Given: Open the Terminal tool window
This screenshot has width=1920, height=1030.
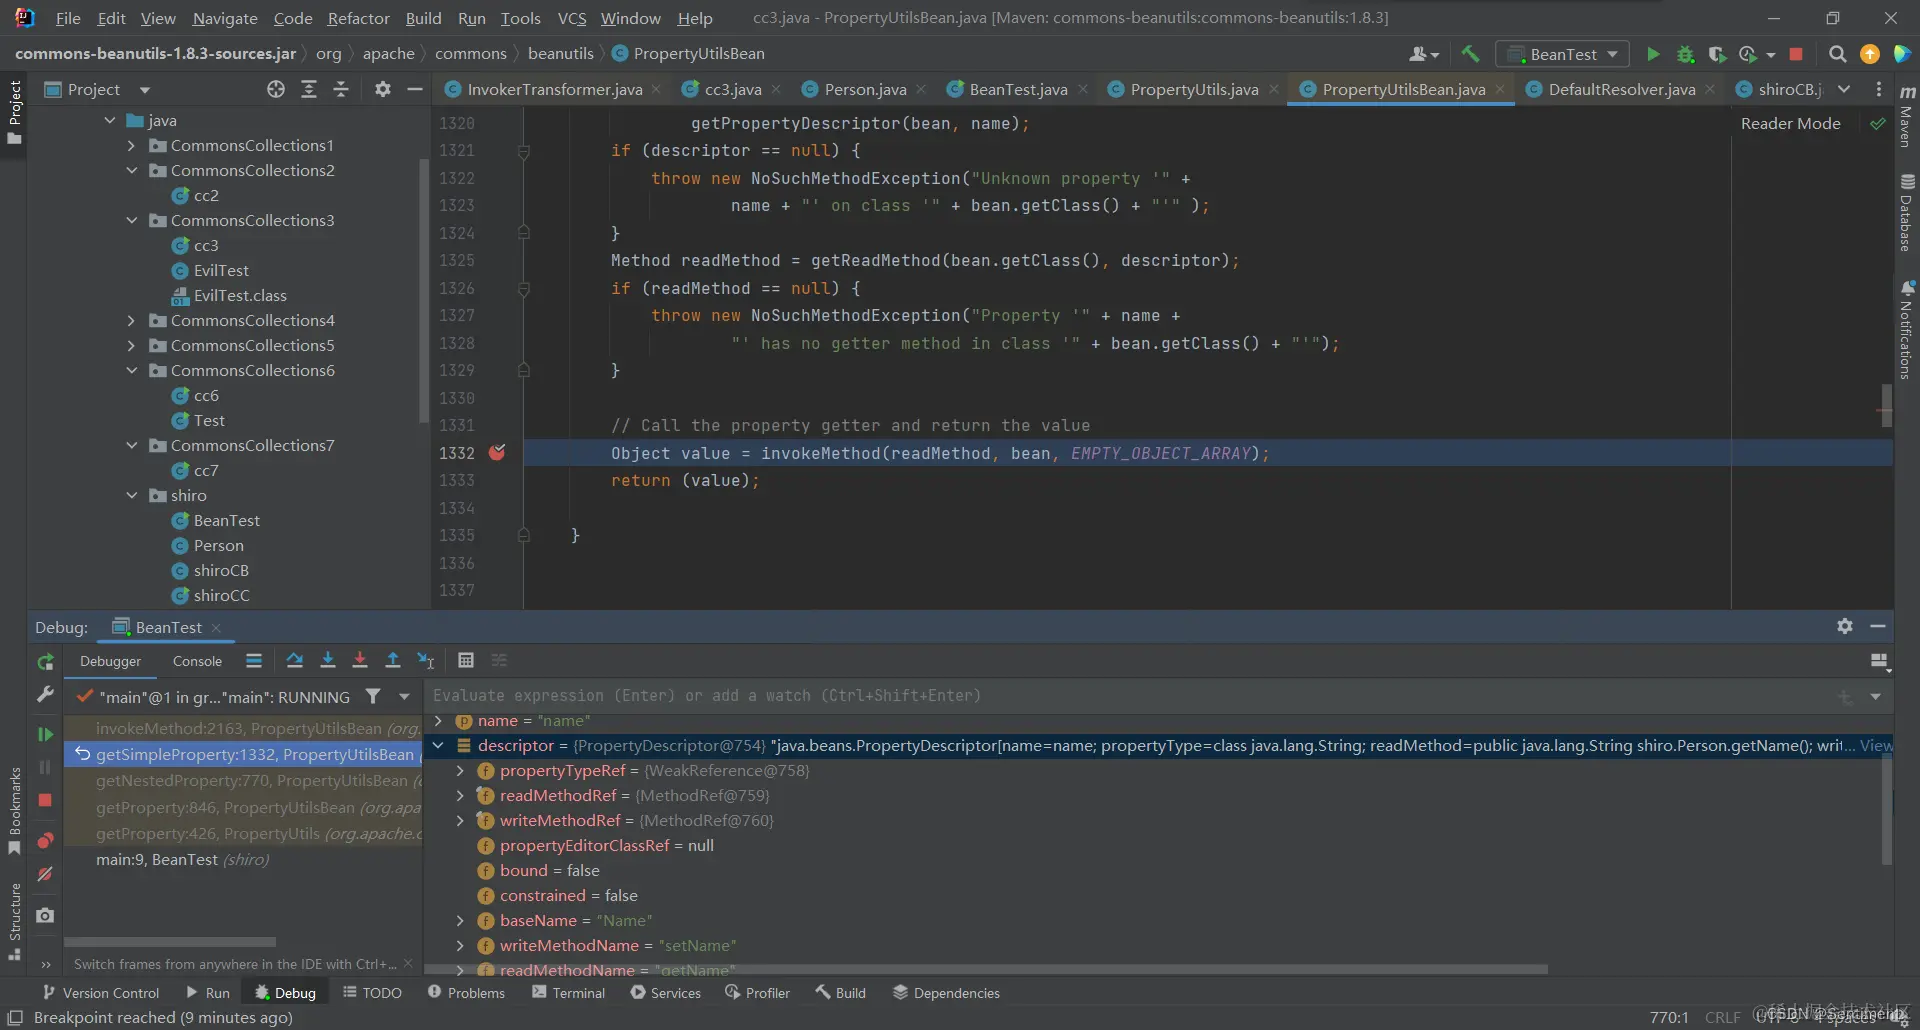Looking at the screenshot, I should pos(568,993).
